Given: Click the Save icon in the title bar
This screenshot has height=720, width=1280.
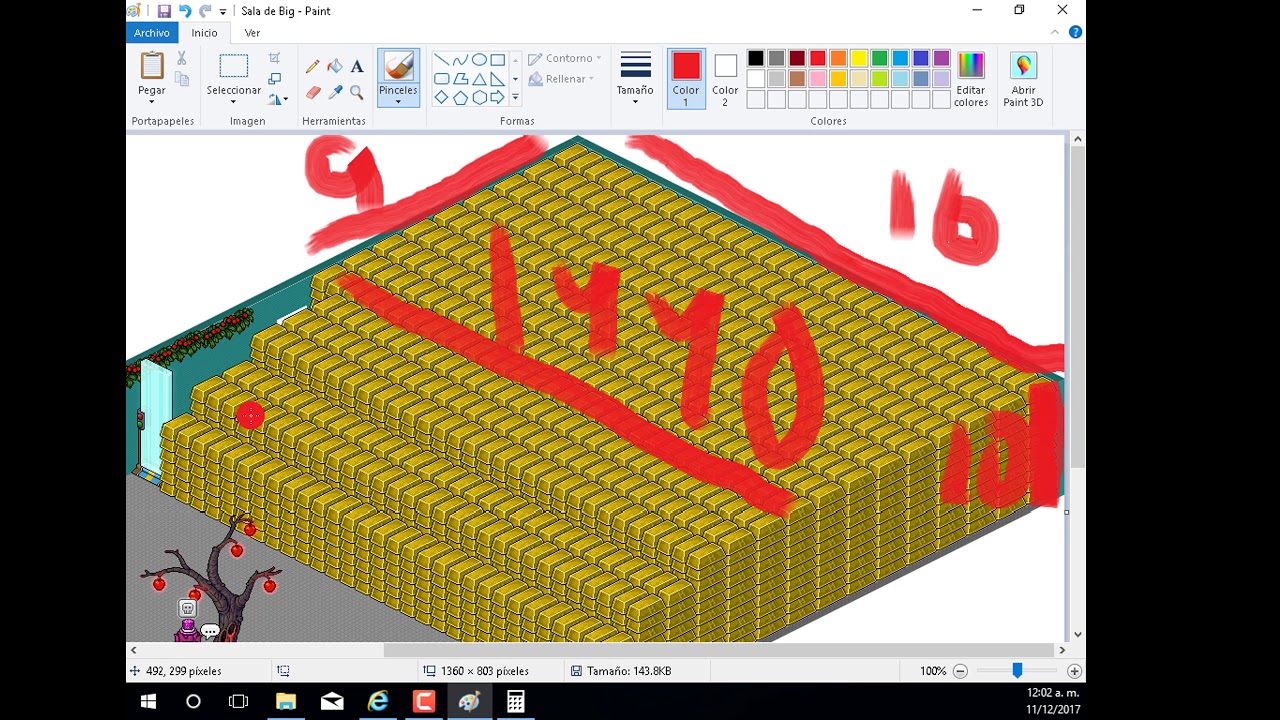Looking at the screenshot, I should tap(164, 11).
